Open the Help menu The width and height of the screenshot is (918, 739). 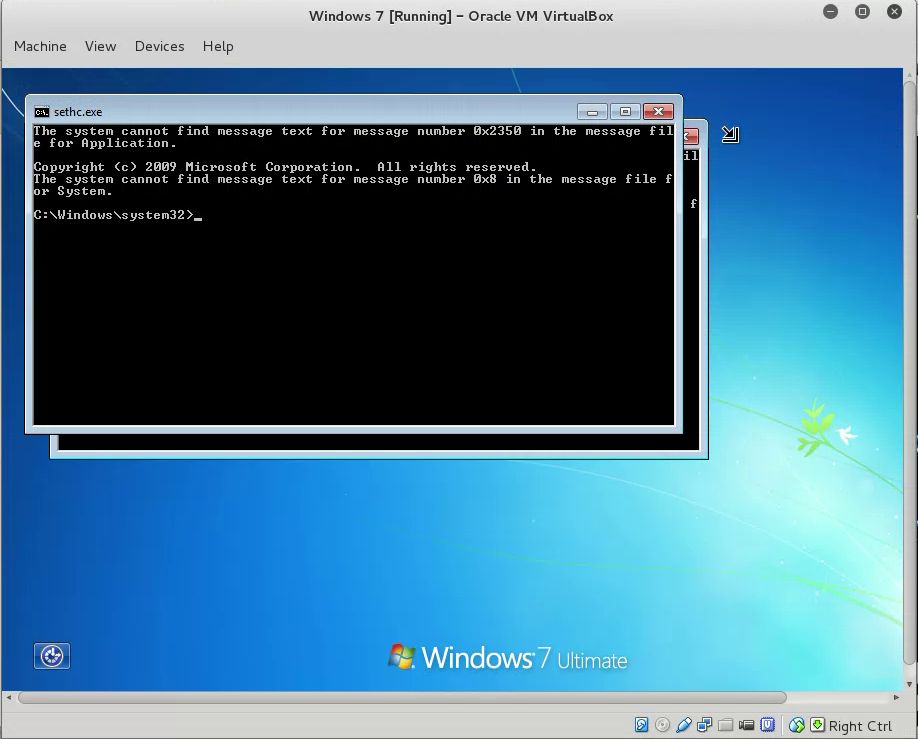pos(218,46)
